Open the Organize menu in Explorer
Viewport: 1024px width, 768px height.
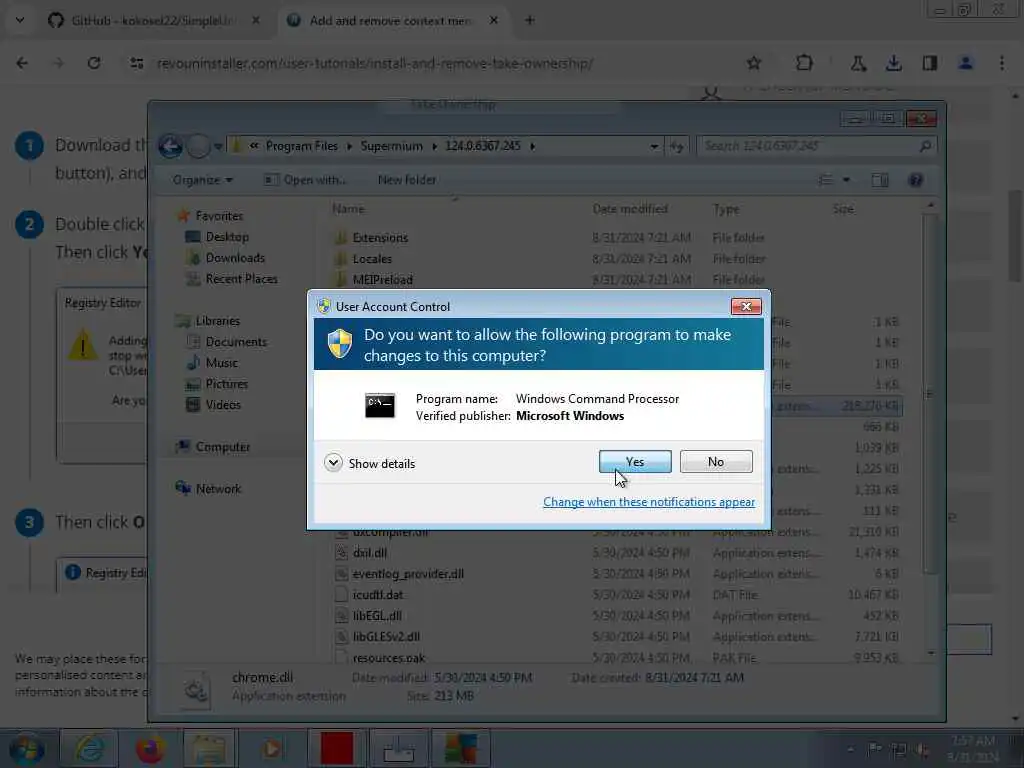click(x=202, y=180)
